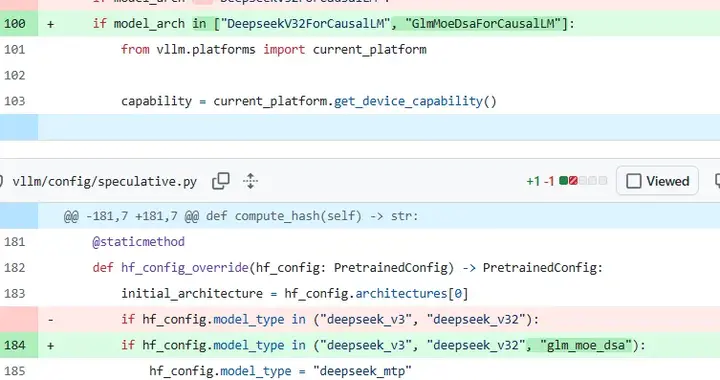Select line number 103

pos(15,101)
